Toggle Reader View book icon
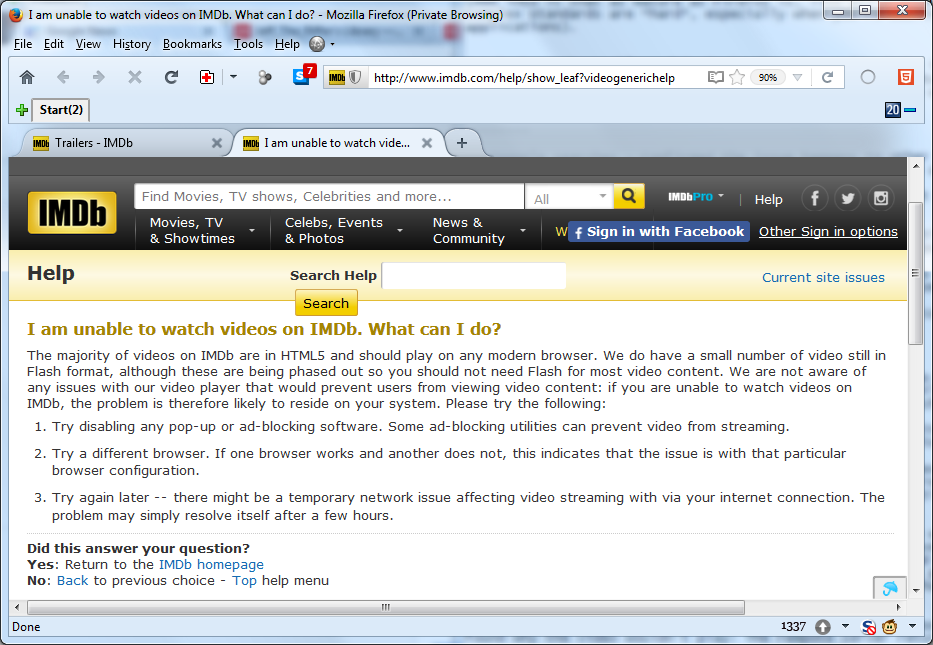 (x=715, y=77)
